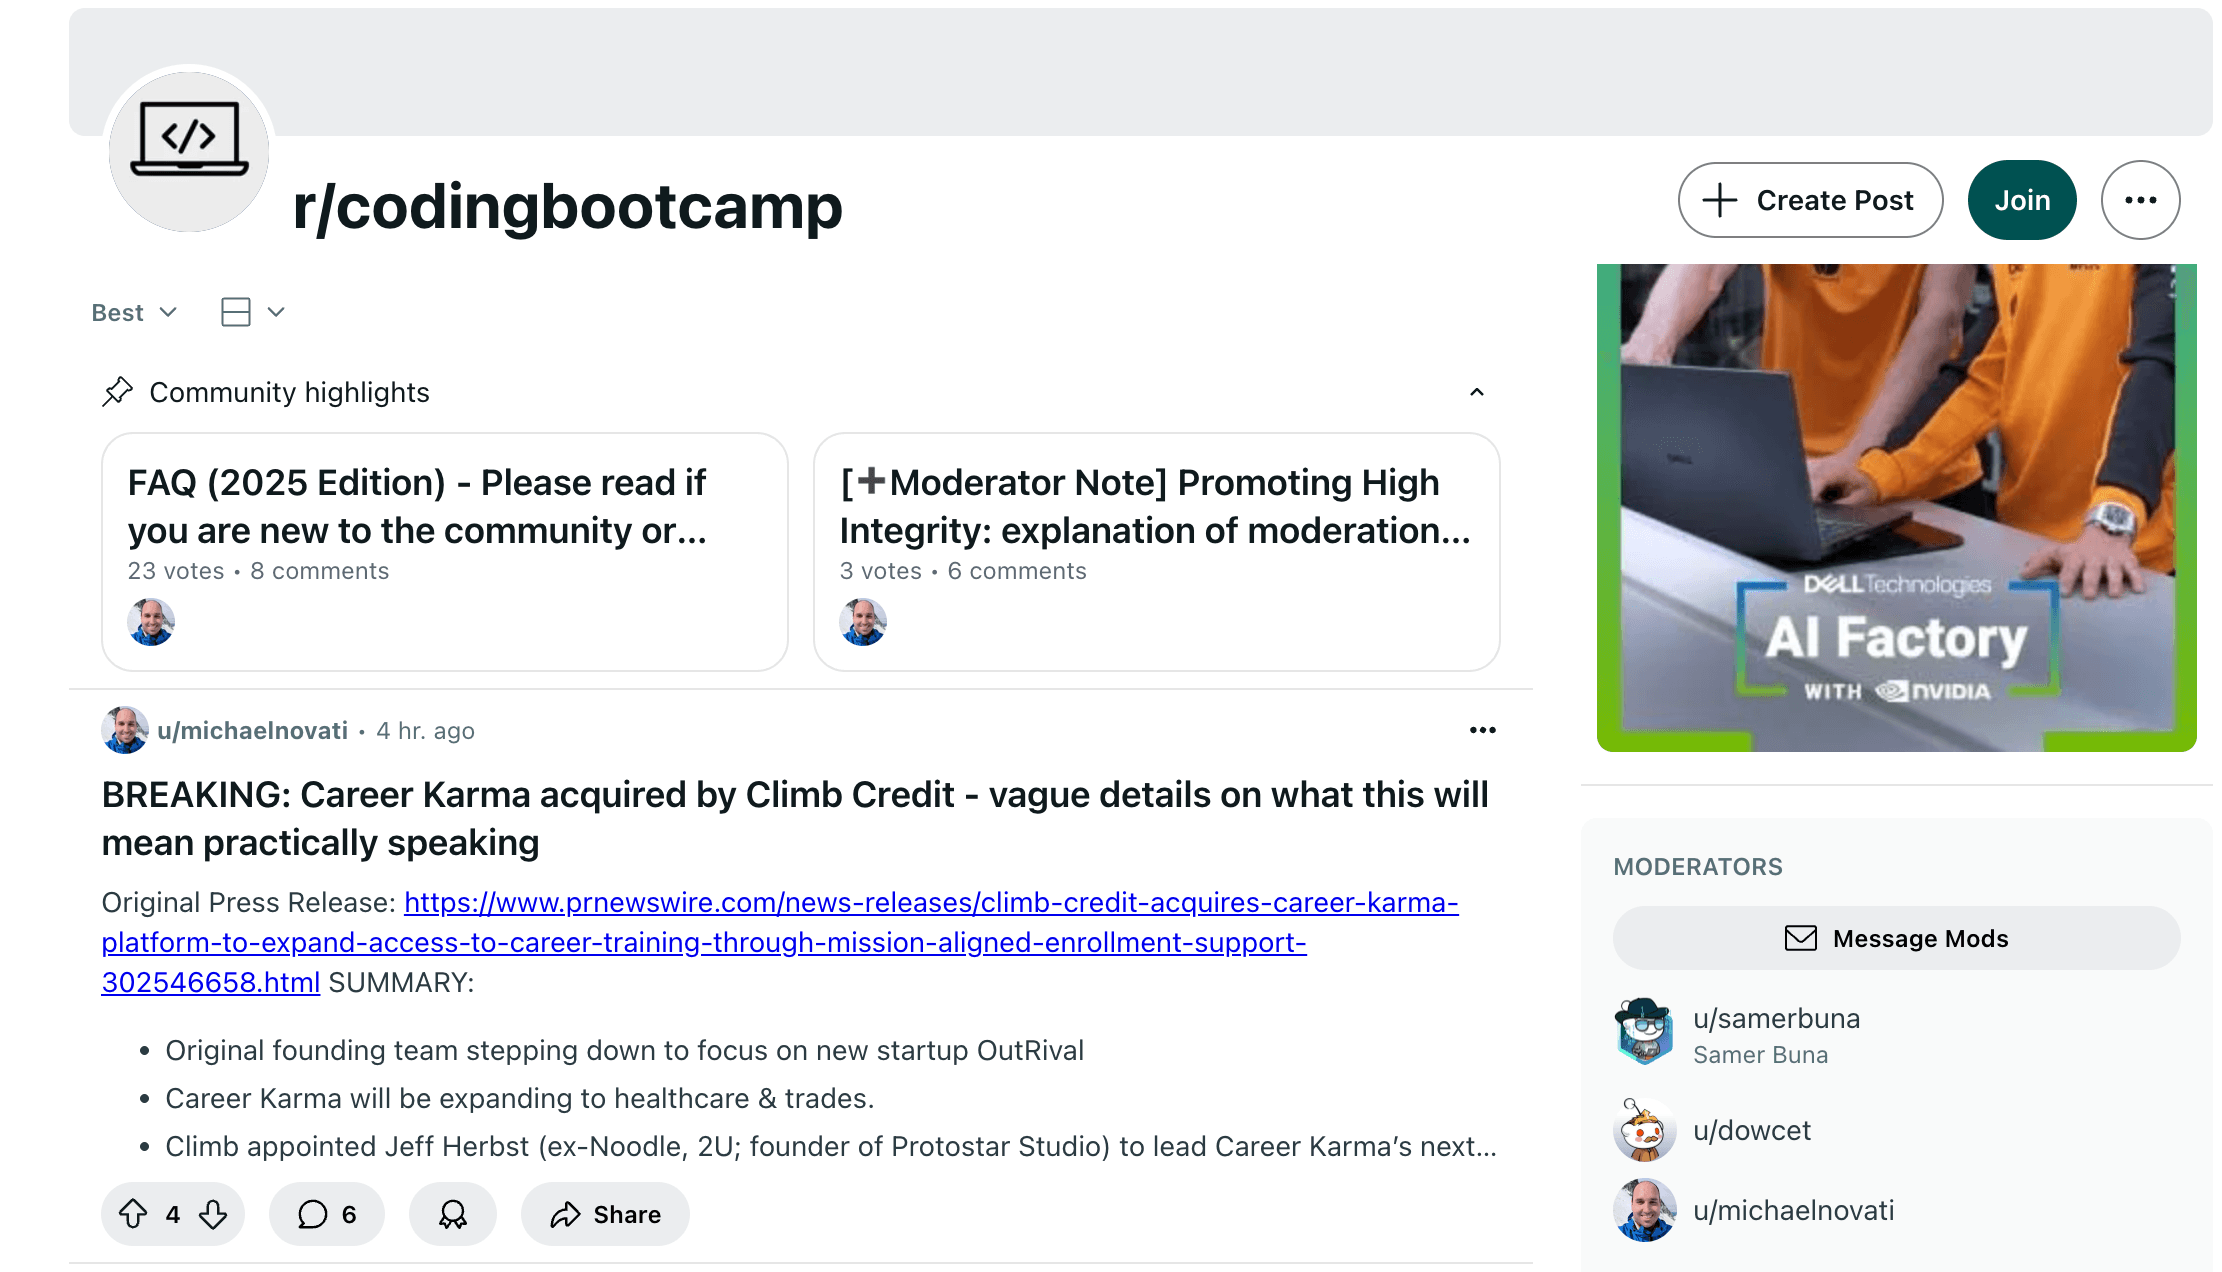Open comments on the Career Karma post

(326, 1214)
